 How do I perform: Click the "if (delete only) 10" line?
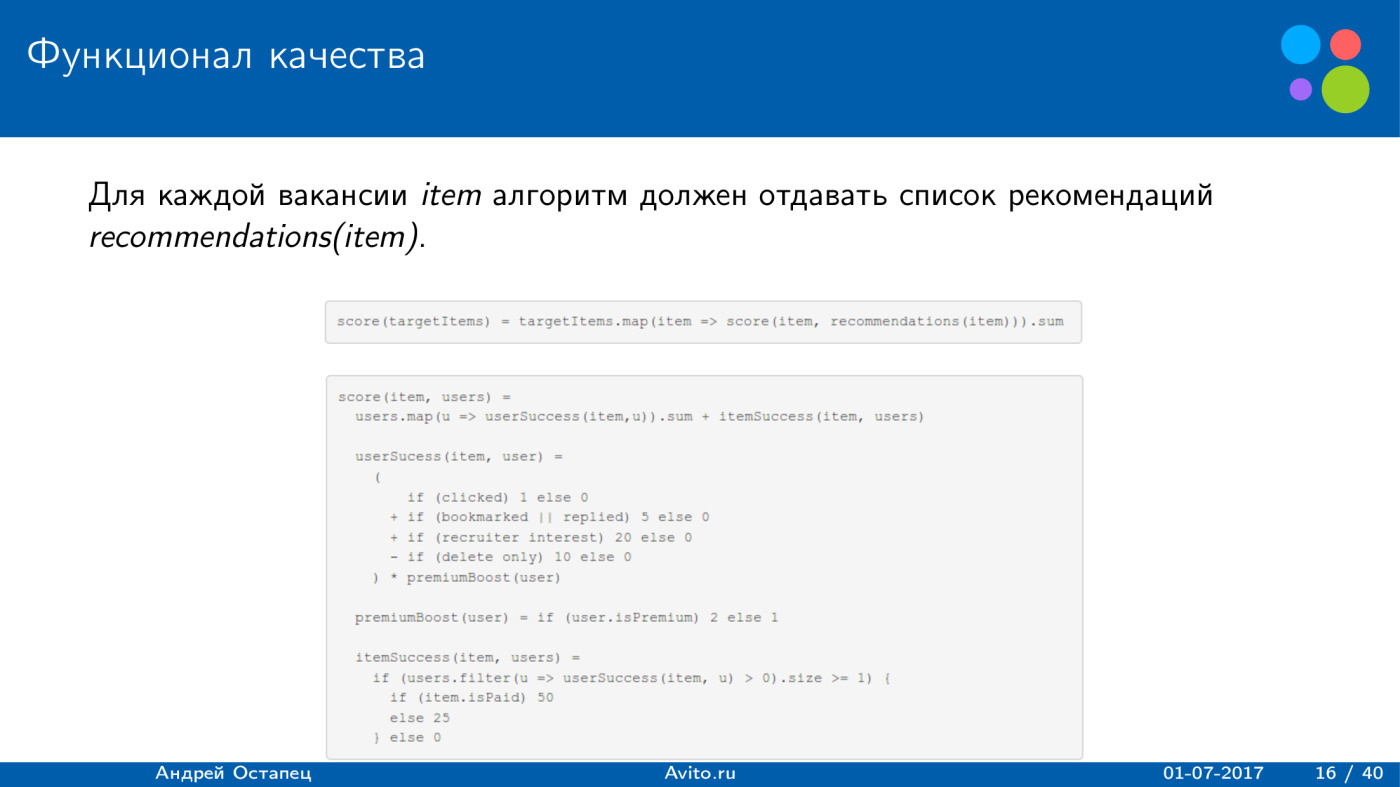[x=510, y=557]
